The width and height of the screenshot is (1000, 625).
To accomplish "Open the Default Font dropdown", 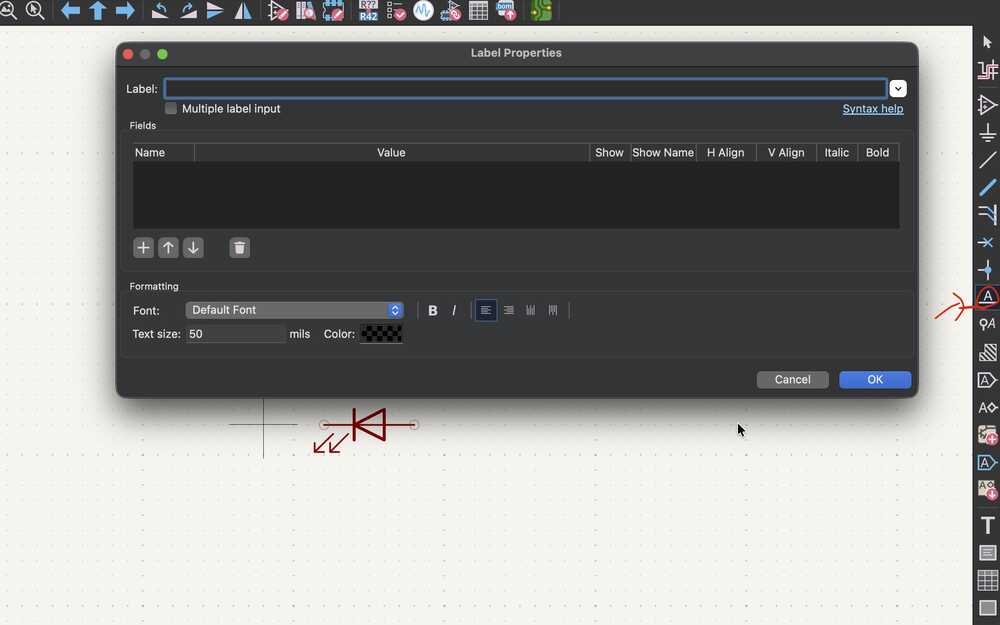I will pos(293,310).
